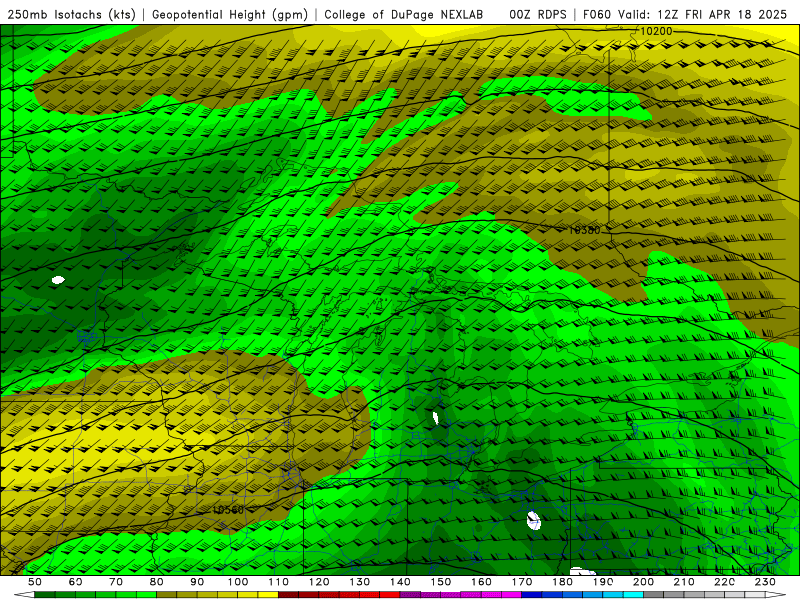Screen dimensions: 800x600
Task: Click the 60 value on the color scale
Action: click(x=76, y=582)
